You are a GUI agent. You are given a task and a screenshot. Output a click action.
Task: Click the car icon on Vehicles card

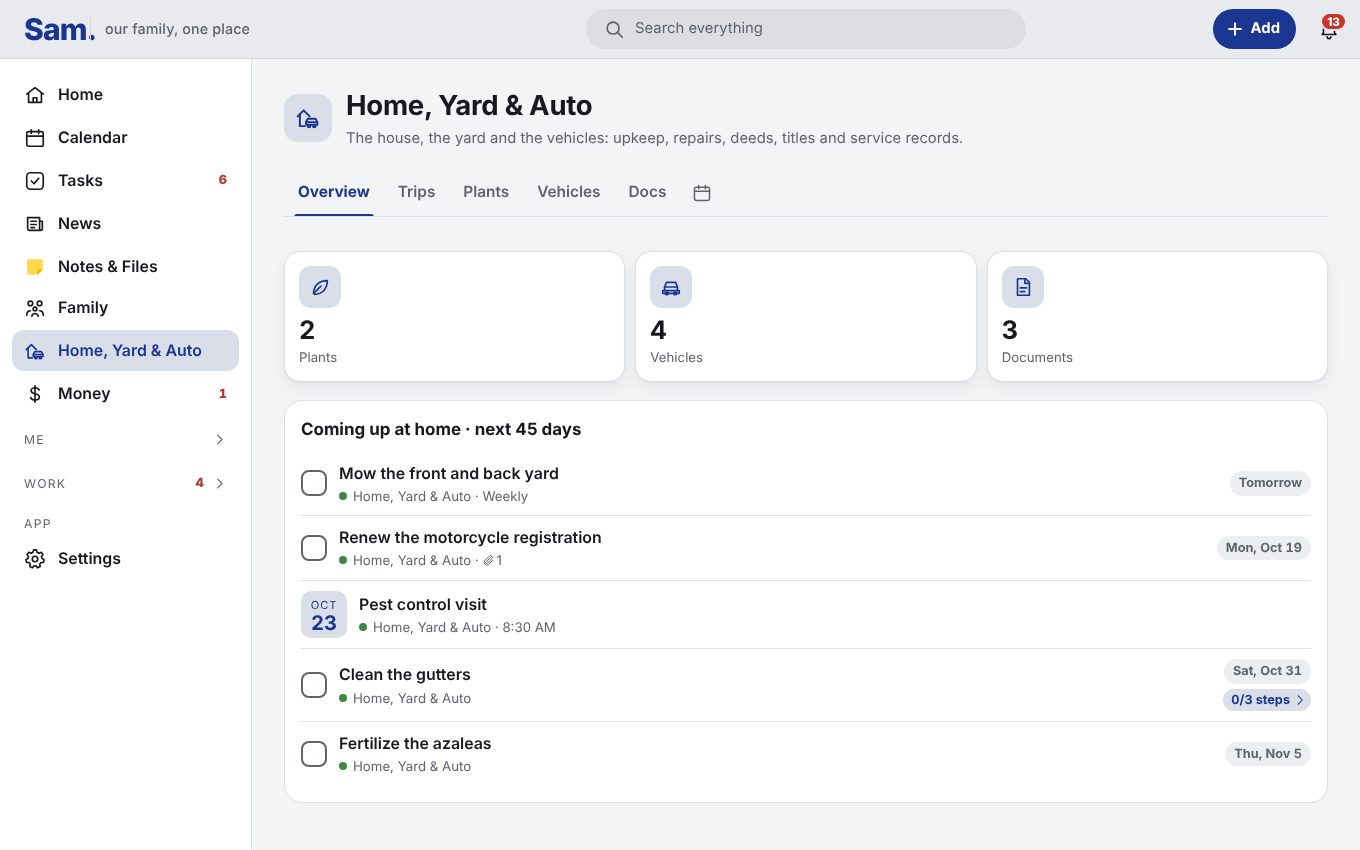coord(671,287)
